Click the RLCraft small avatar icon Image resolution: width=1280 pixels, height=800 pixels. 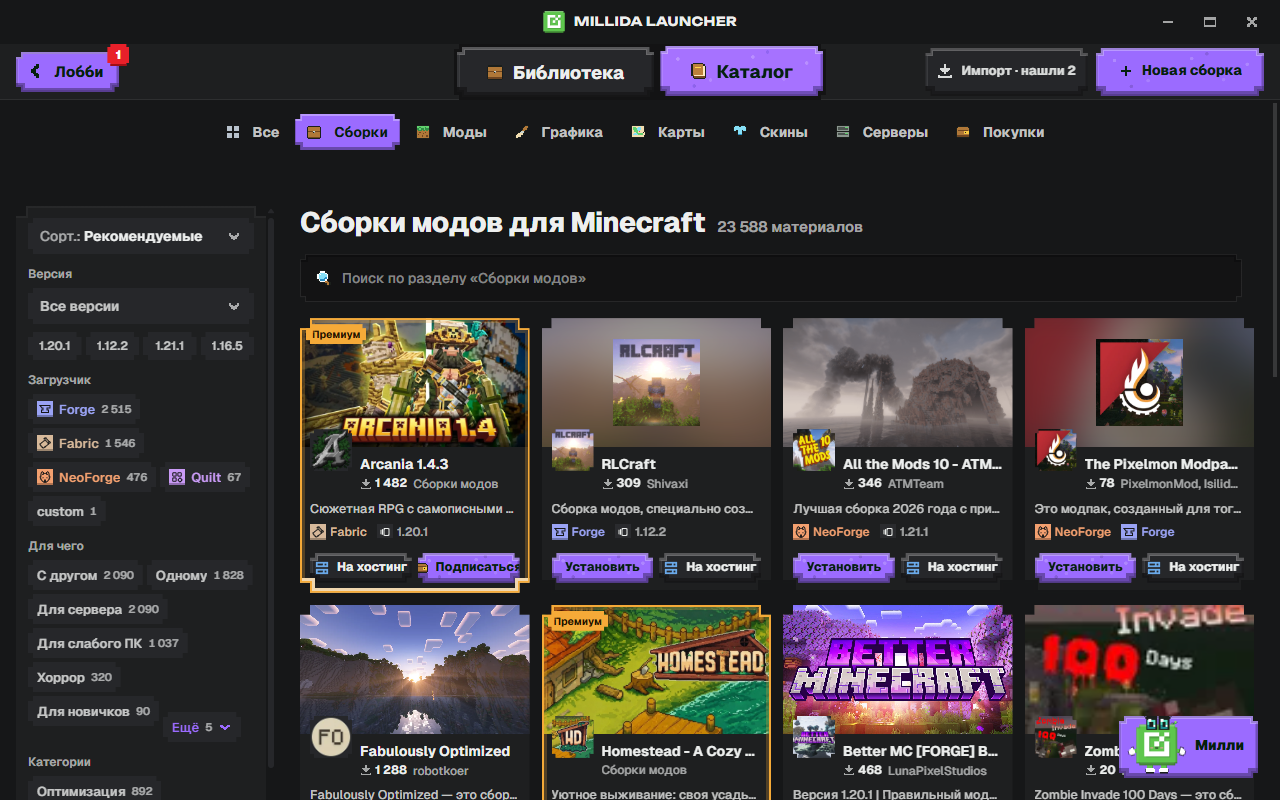pos(573,450)
